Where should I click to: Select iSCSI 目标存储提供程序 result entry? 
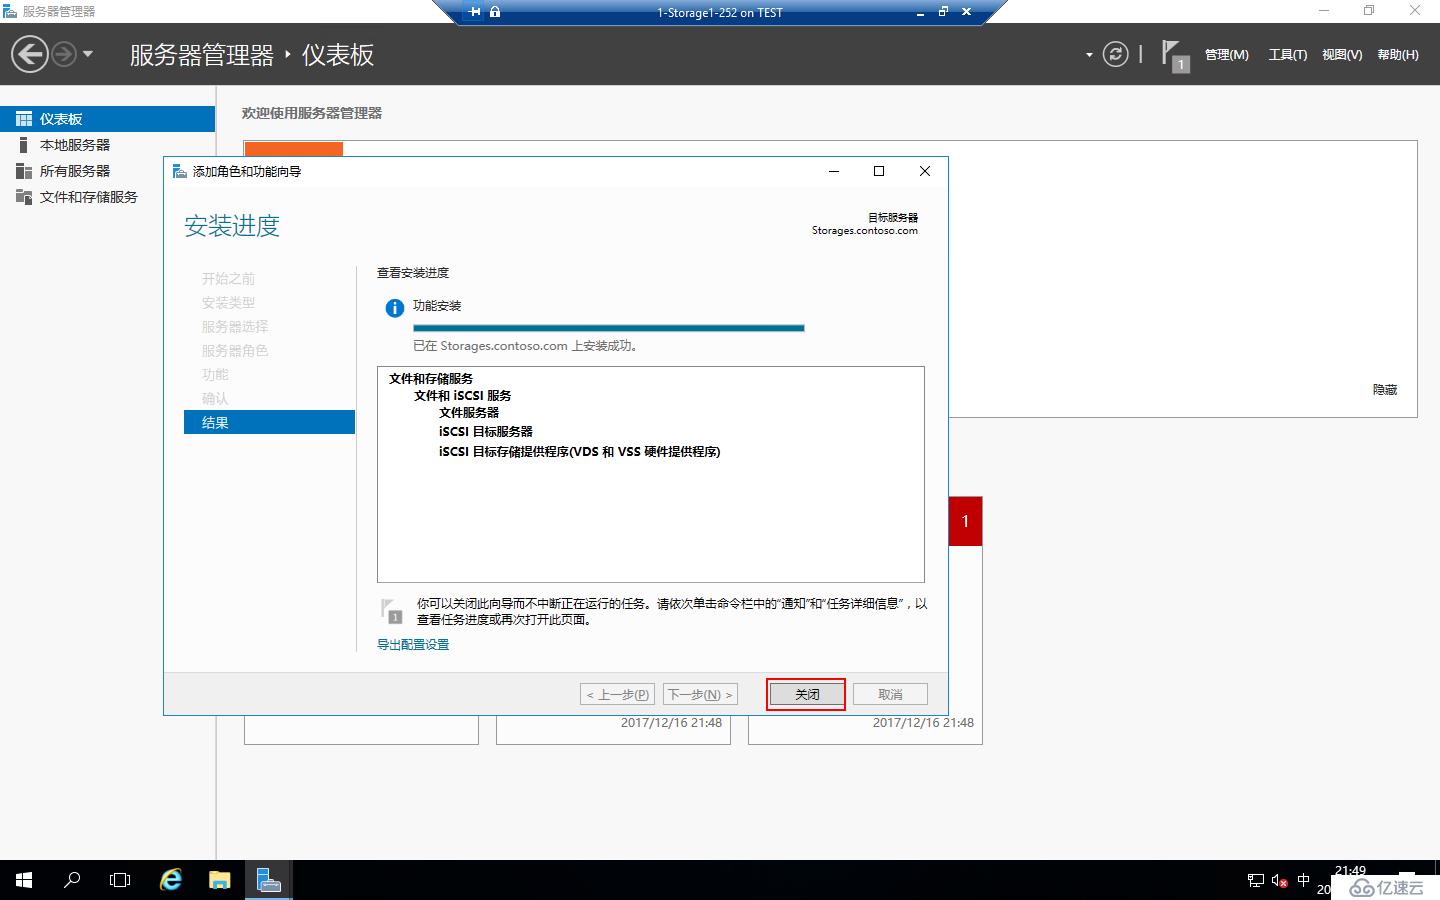tap(580, 452)
